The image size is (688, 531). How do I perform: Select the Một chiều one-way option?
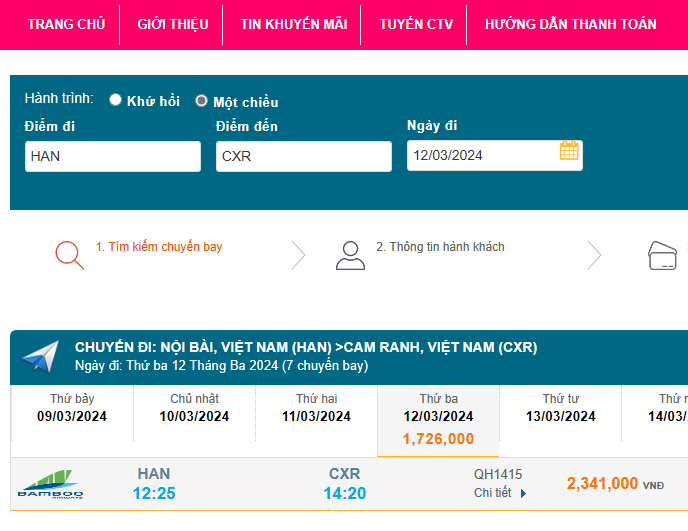click(x=202, y=101)
